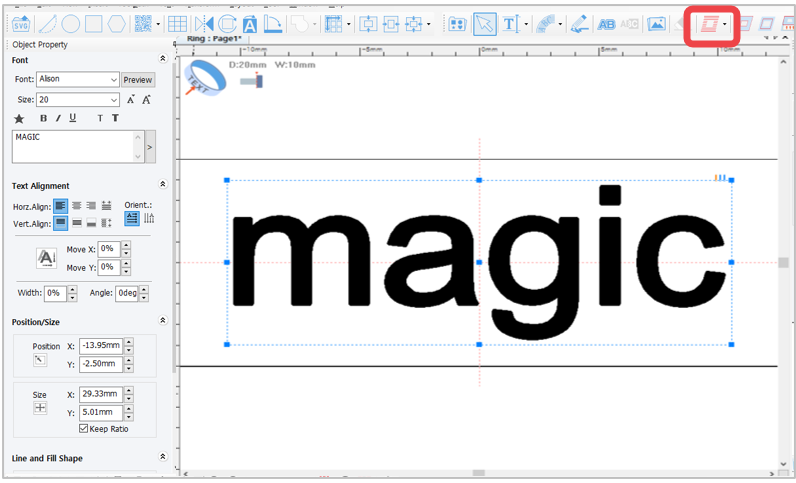Click the text rotate 'A' icon
Viewport: 796px width, 483px height.
tap(250, 24)
